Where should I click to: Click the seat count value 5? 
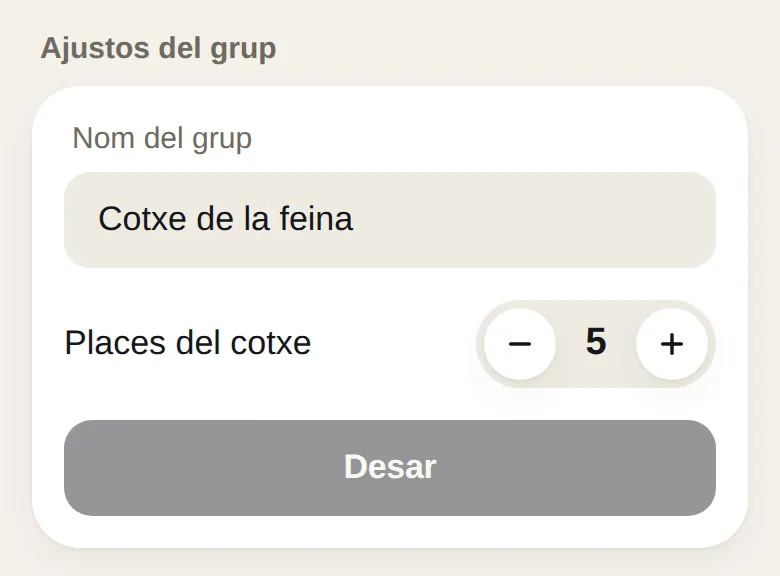(x=596, y=342)
